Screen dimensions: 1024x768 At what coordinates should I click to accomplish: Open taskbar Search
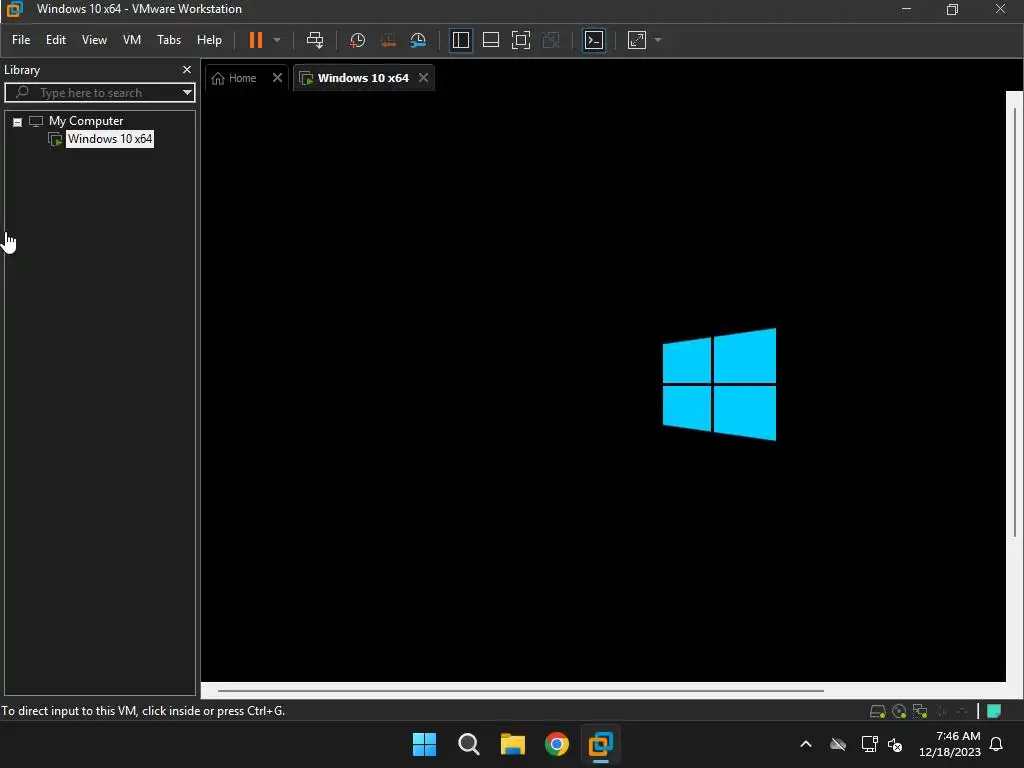[468, 744]
